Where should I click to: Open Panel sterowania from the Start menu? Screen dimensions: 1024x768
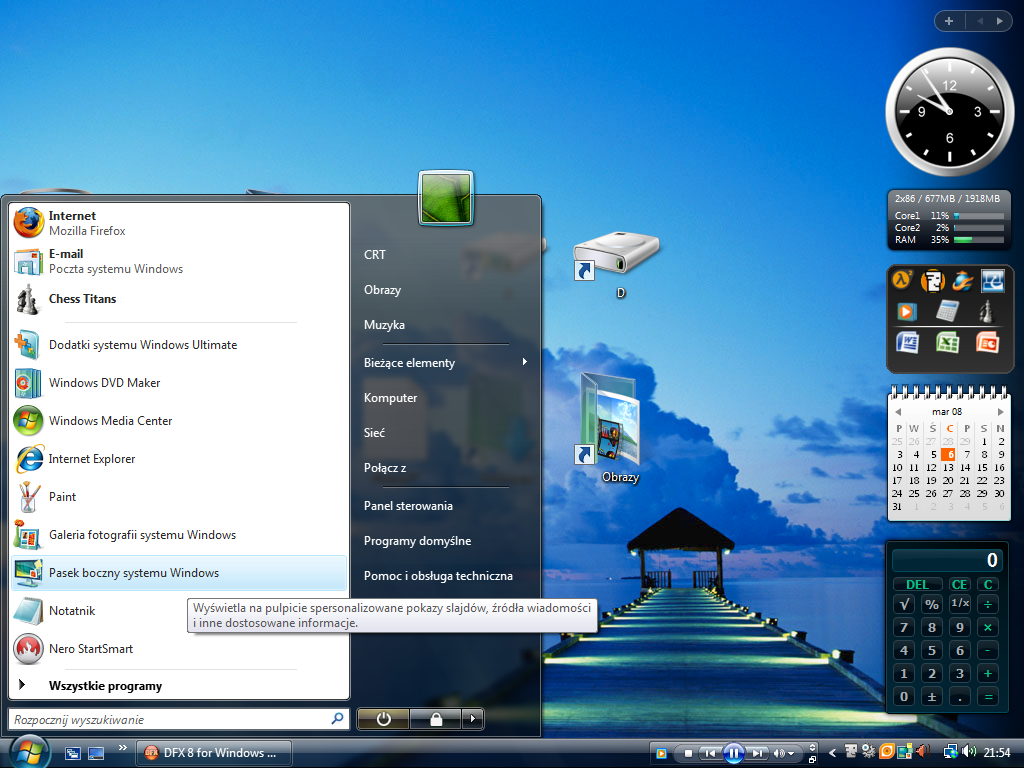[x=408, y=506]
